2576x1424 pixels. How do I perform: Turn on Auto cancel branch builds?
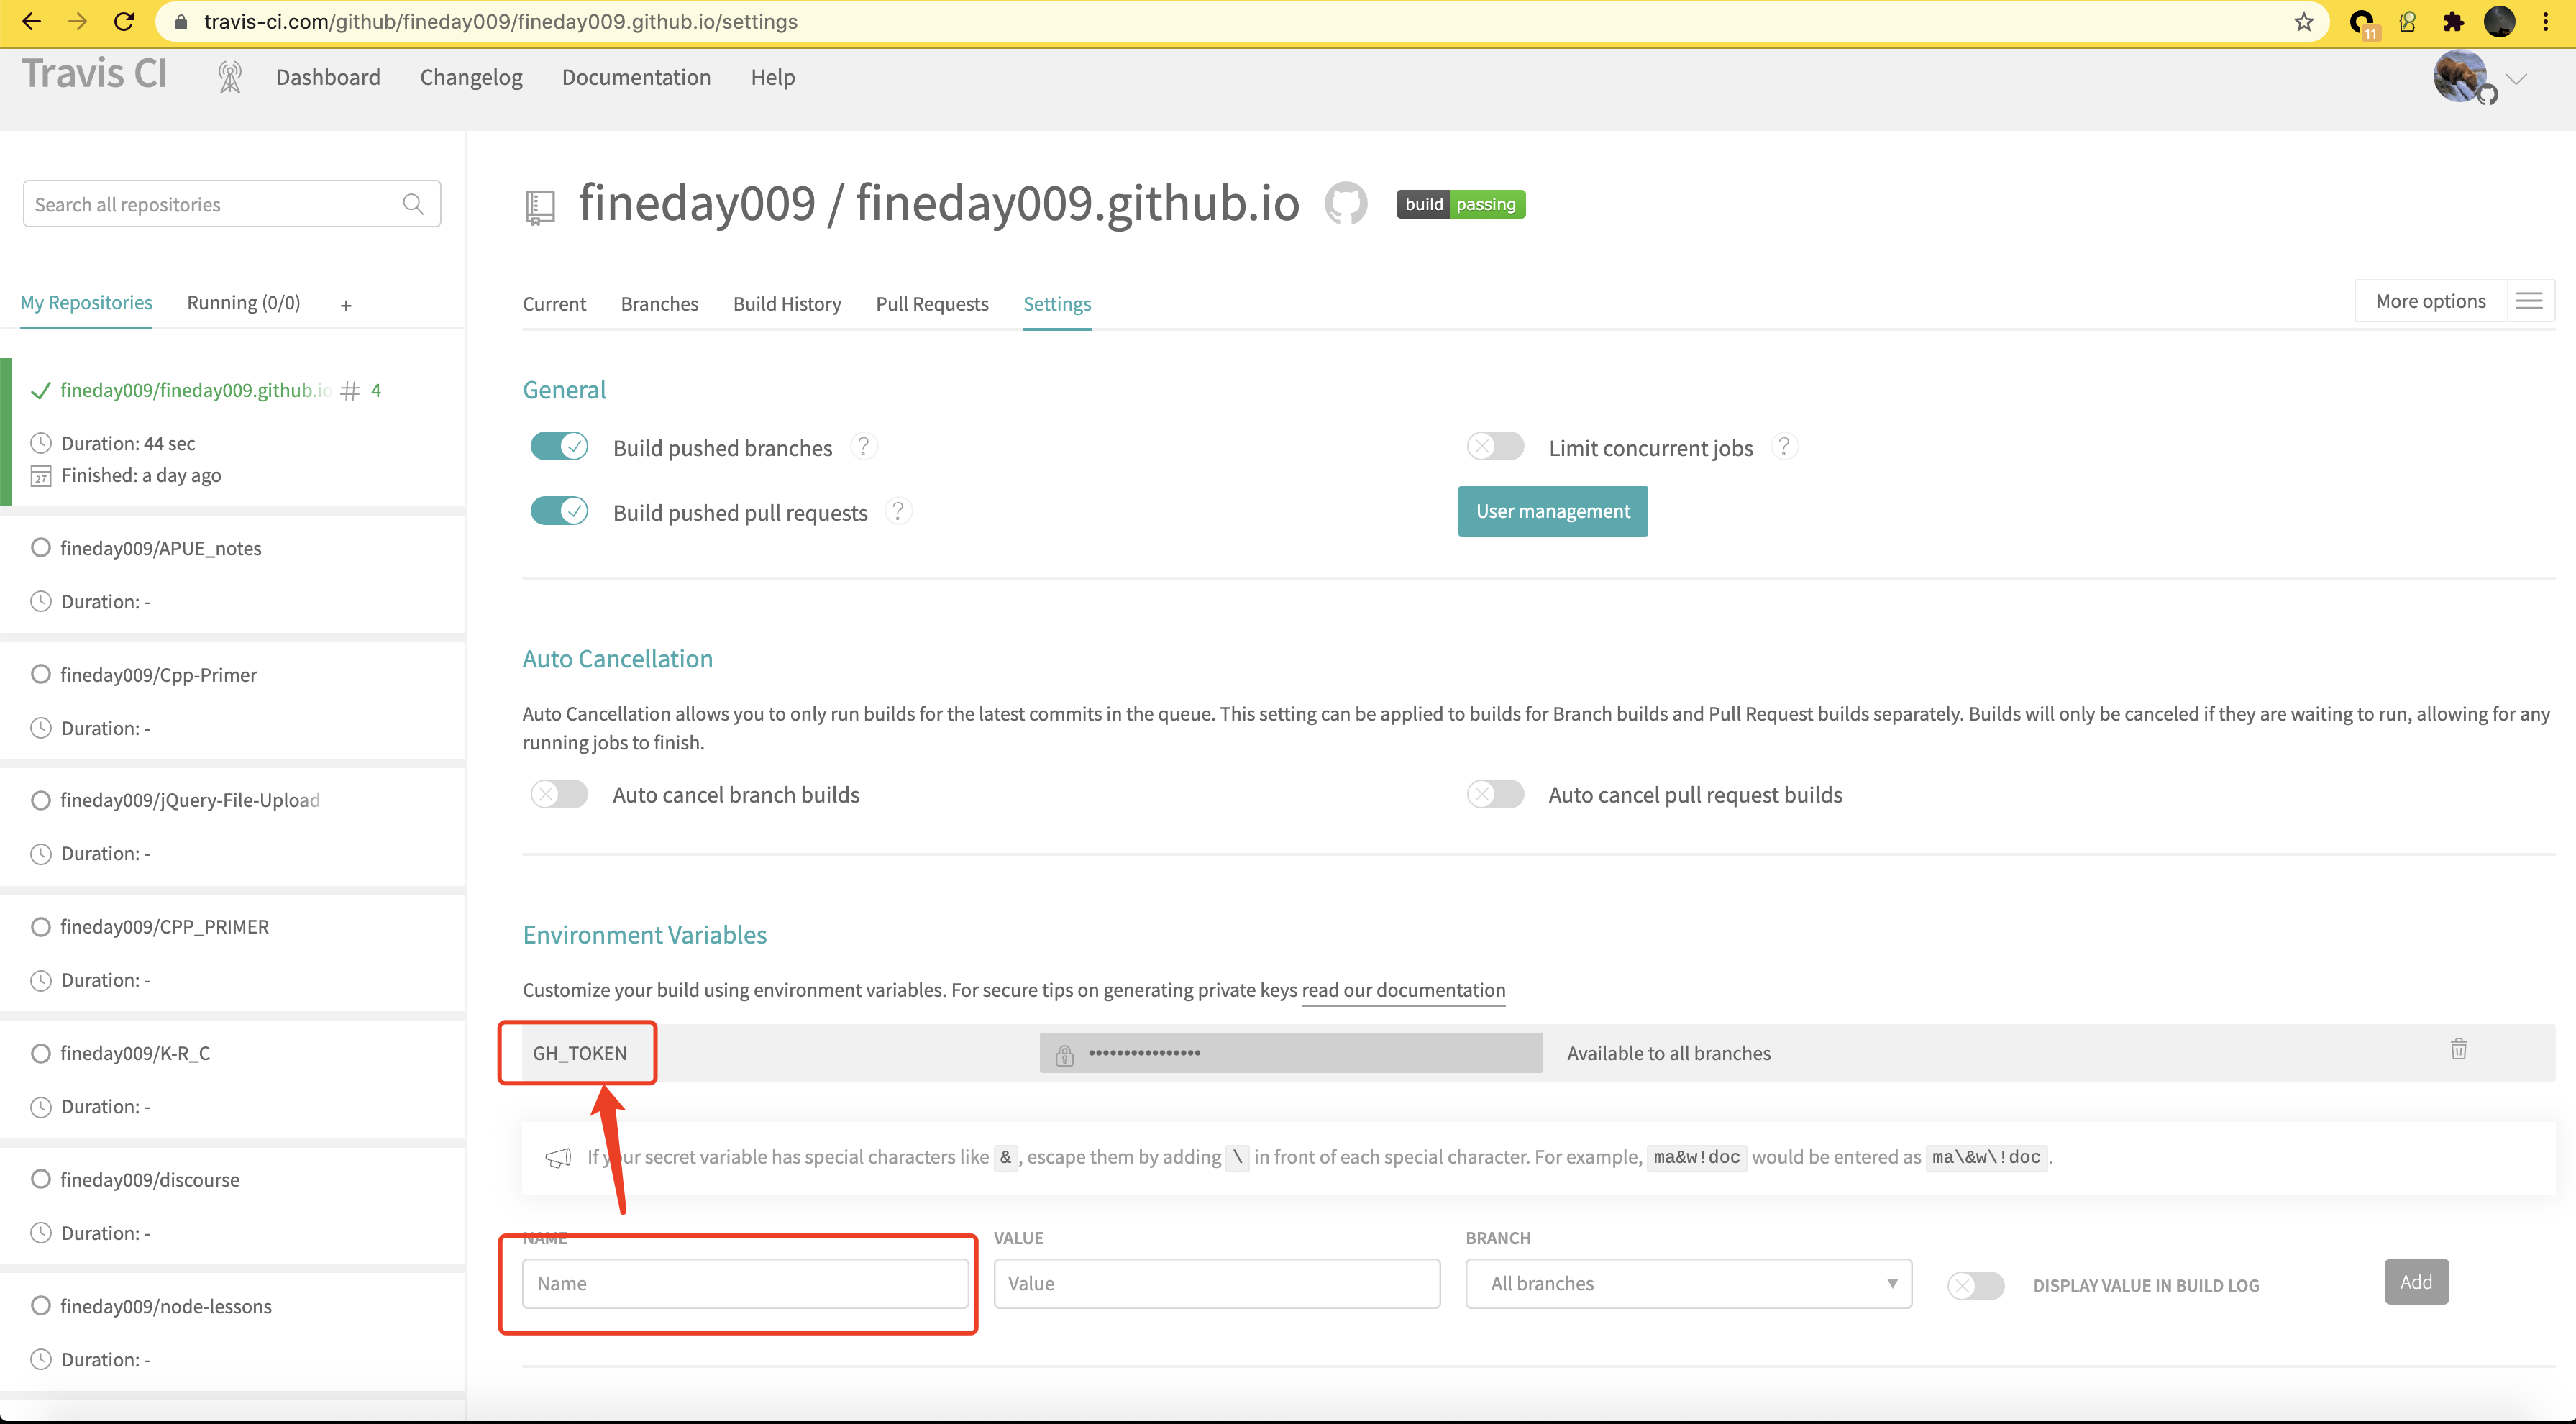[x=559, y=794]
